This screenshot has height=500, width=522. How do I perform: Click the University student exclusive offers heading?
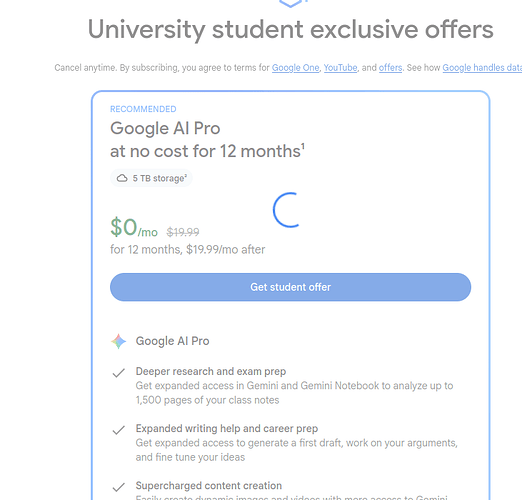(290, 29)
